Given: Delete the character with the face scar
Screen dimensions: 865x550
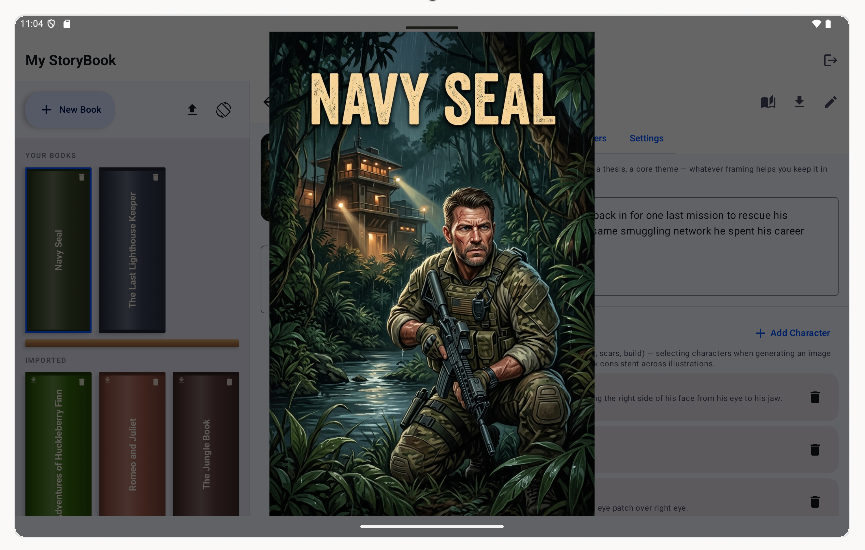Looking at the screenshot, I should point(815,397).
